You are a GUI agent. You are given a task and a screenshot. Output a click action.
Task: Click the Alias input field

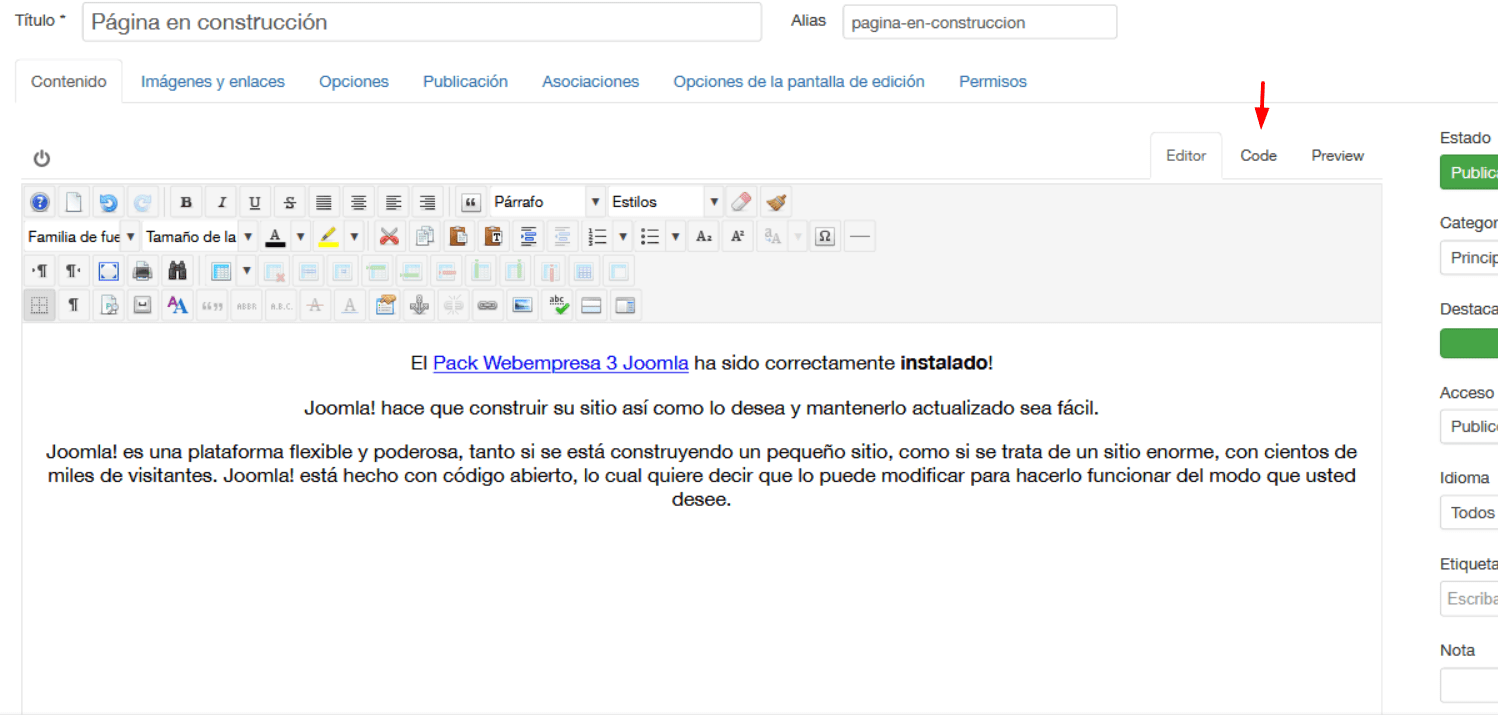pyautogui.click(x=980, y=22)
